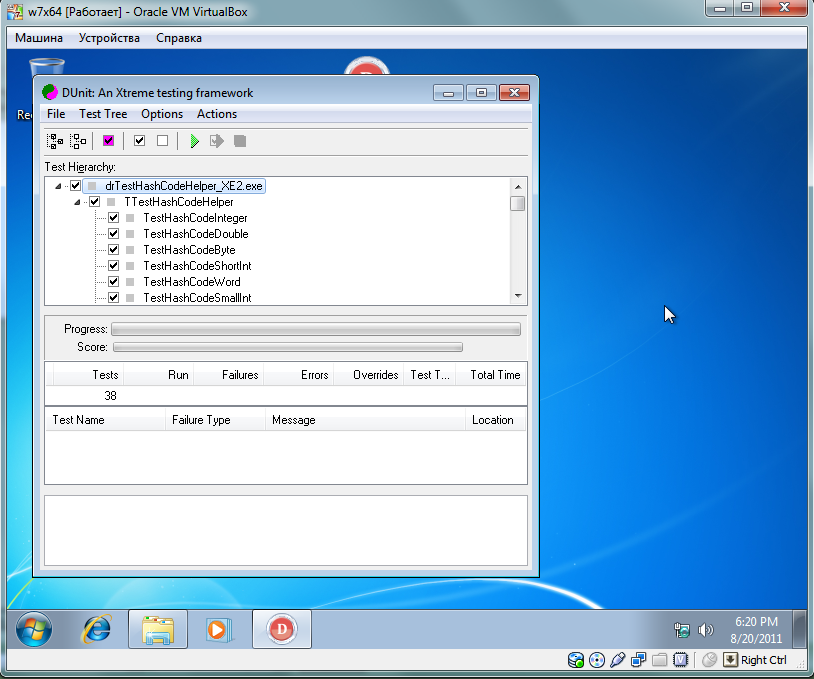Open VirtualBox Машина menu
The height and width of the screenshot is (679, 814).
39,38
